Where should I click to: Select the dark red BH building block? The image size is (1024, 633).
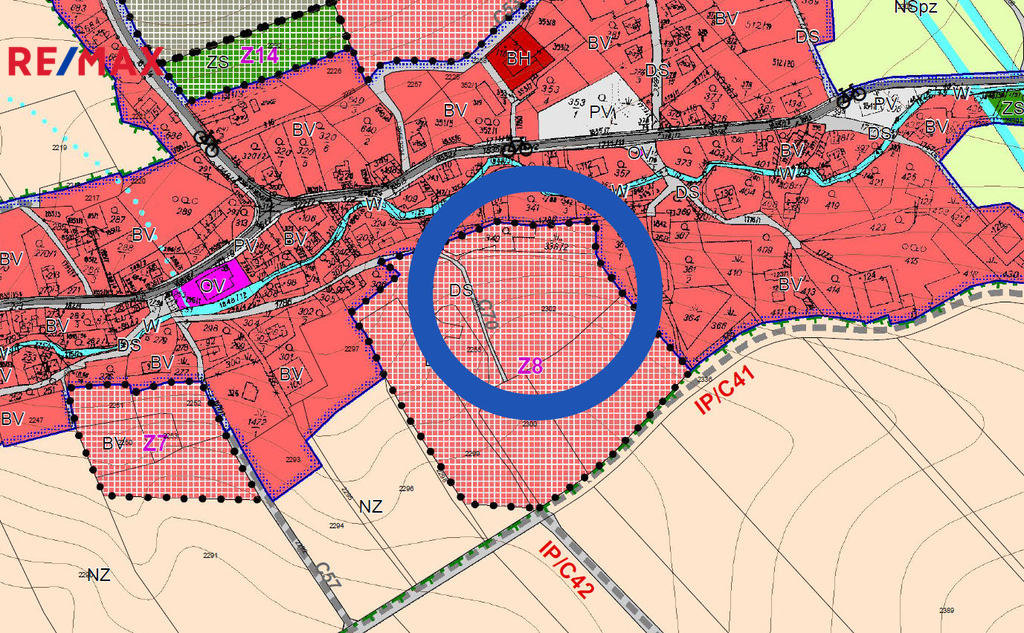click(519, 59)
